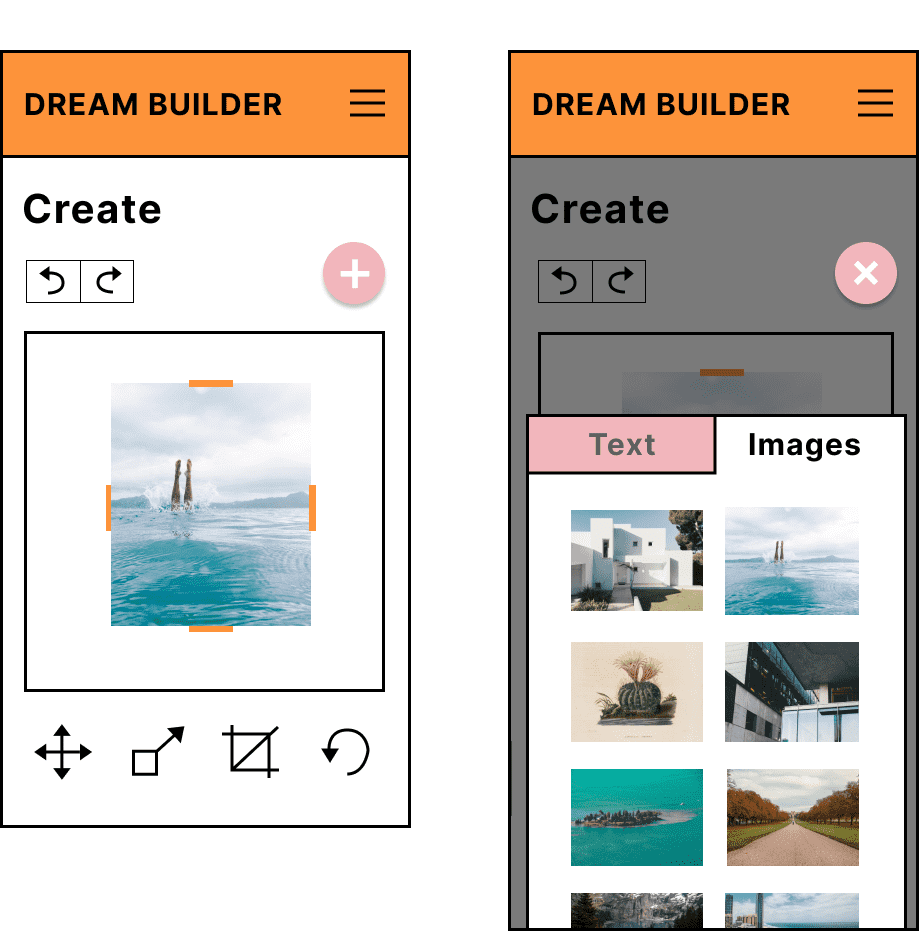The height and width of the screenshot is (932, 919).
Task: Select the Crop tool
Action: click(250, 752)
